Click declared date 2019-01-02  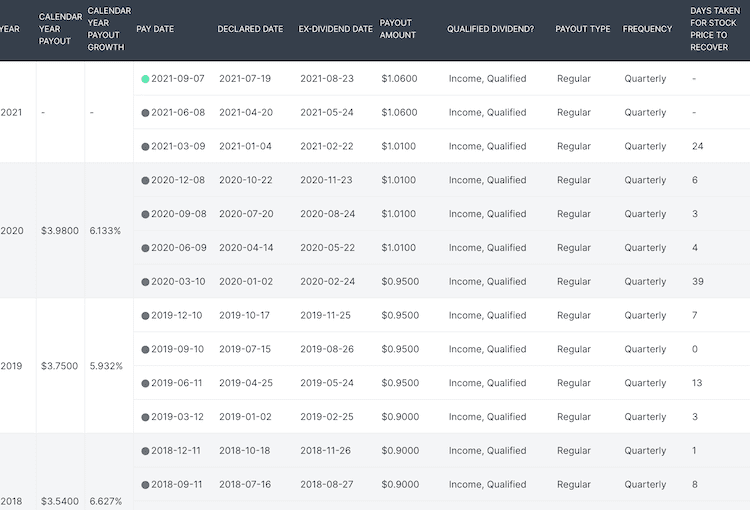pos(245,417)
